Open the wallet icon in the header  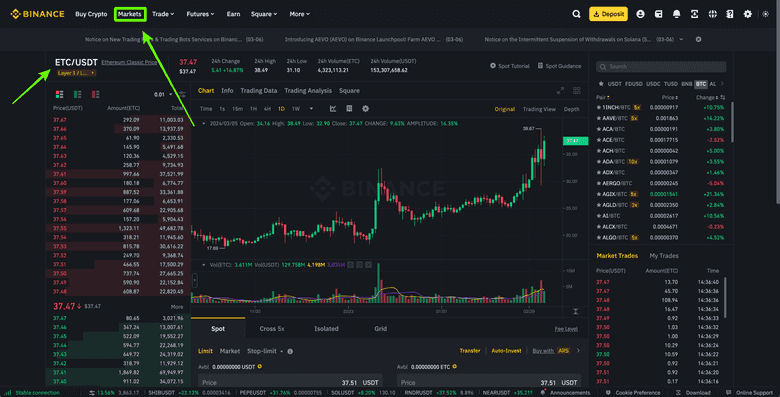pyautogui.click(x=658, y=14)
